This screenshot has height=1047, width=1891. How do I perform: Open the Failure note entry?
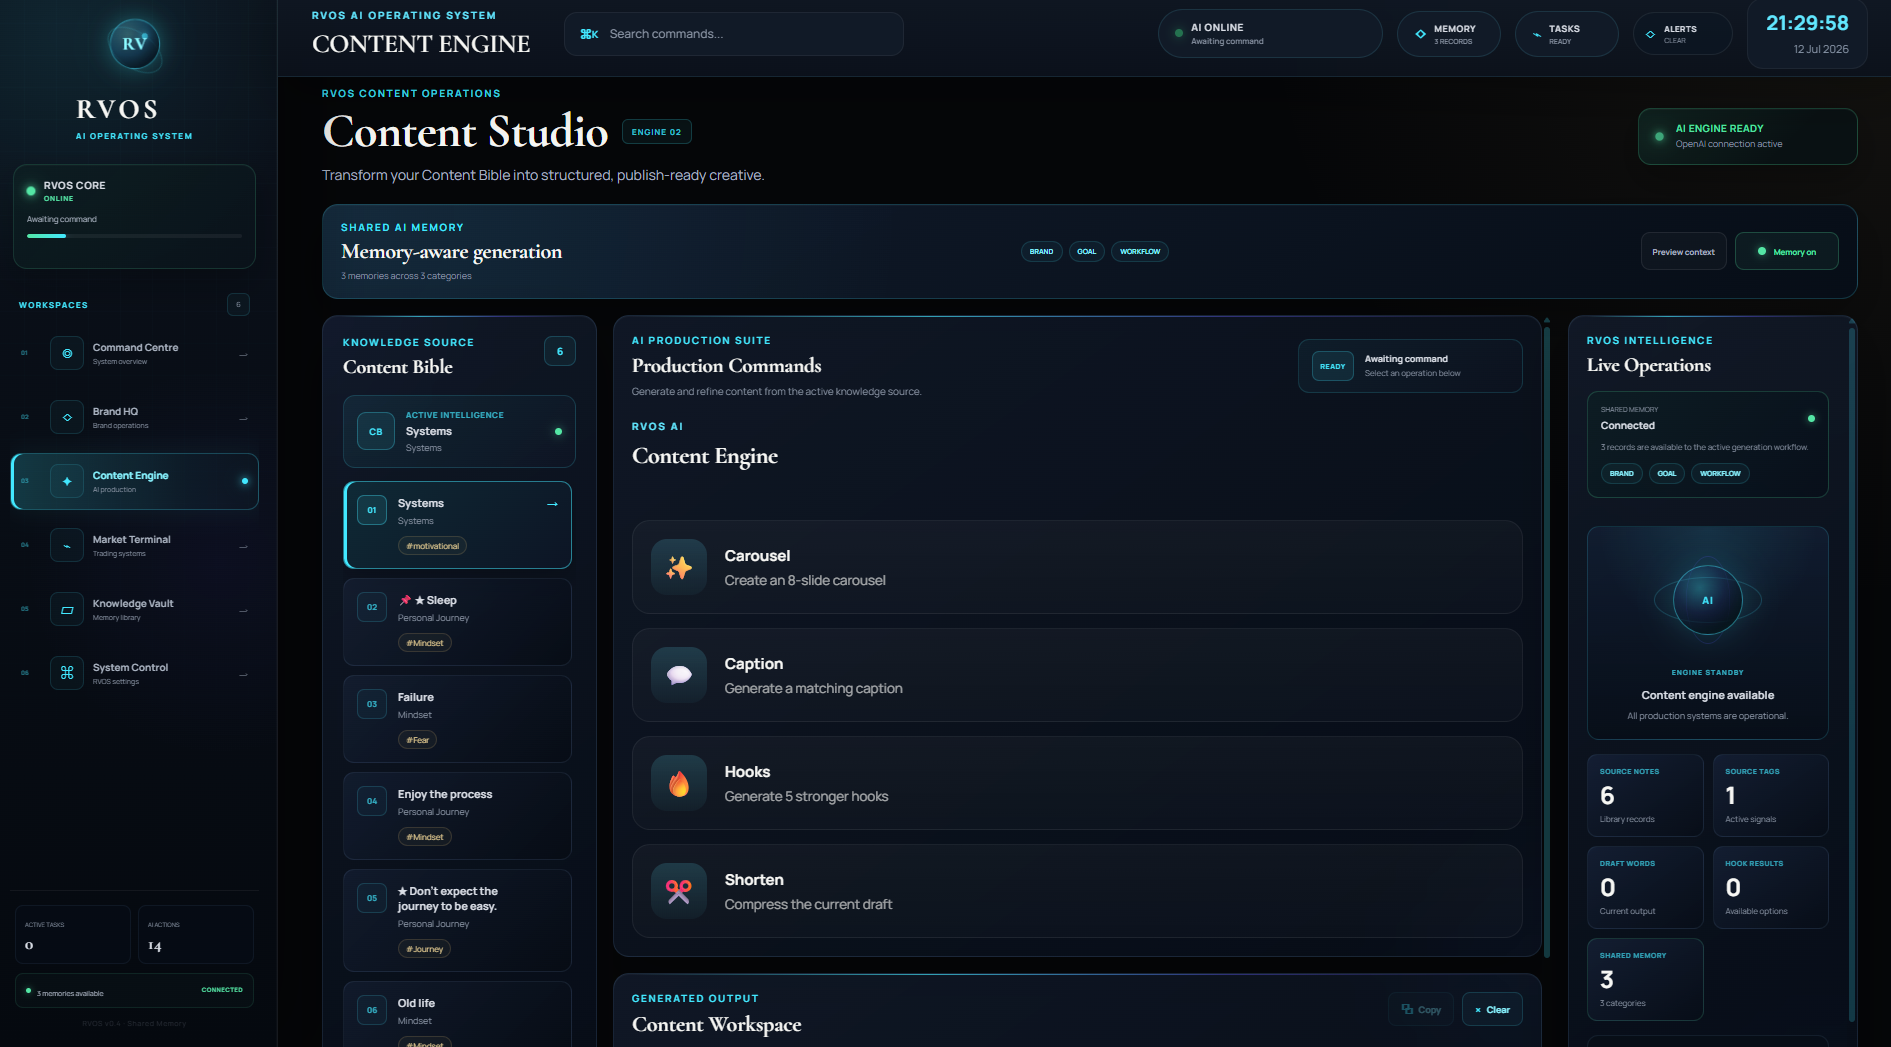[x=457, y=719]
